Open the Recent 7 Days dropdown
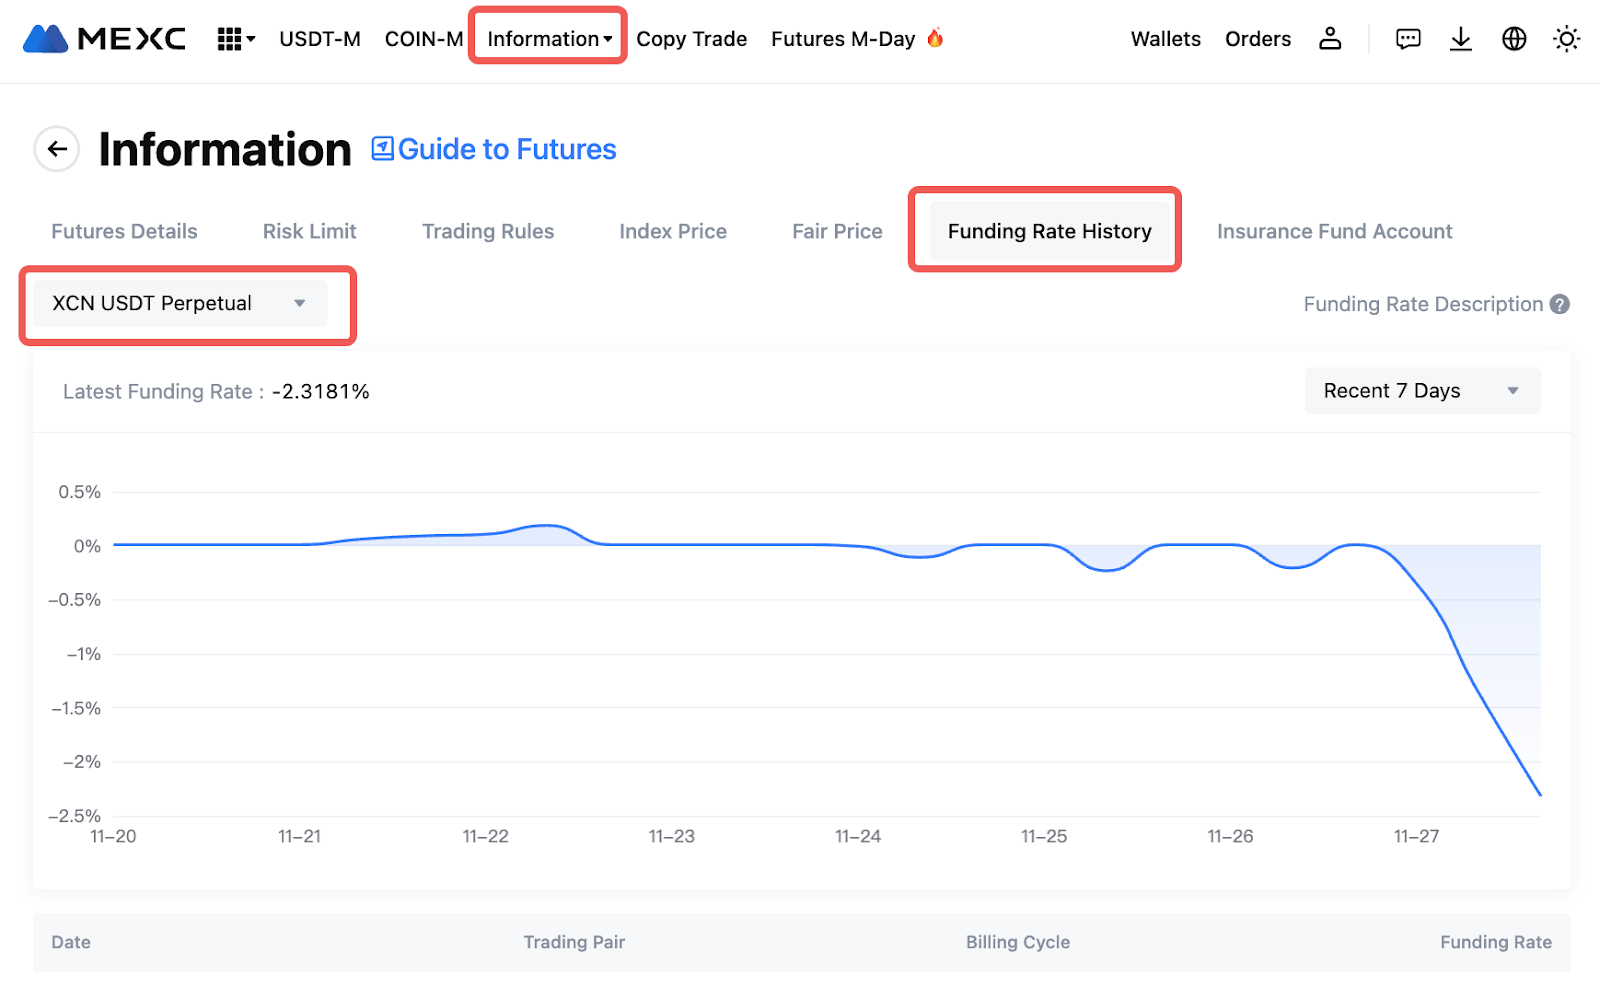This screenshot has width=1600, height=987. pyautogui.click(x=1421, y=391)
